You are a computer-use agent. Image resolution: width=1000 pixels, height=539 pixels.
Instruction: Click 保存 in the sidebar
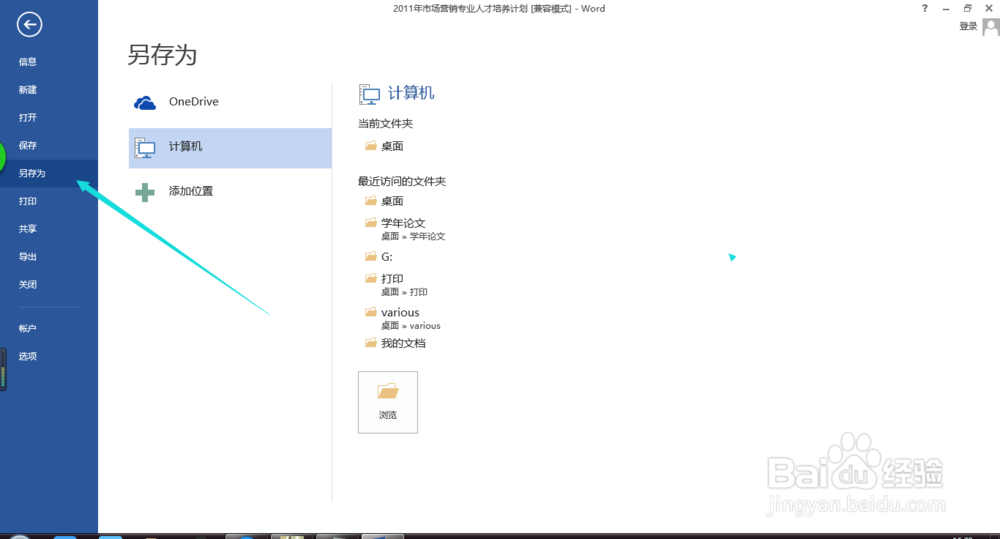(27, 145)
